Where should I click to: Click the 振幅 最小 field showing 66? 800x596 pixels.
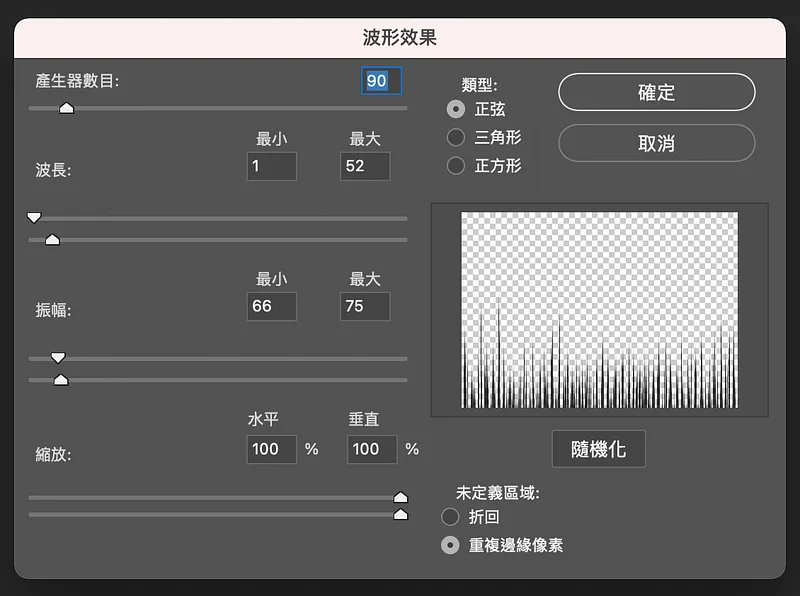pos(271,306)
